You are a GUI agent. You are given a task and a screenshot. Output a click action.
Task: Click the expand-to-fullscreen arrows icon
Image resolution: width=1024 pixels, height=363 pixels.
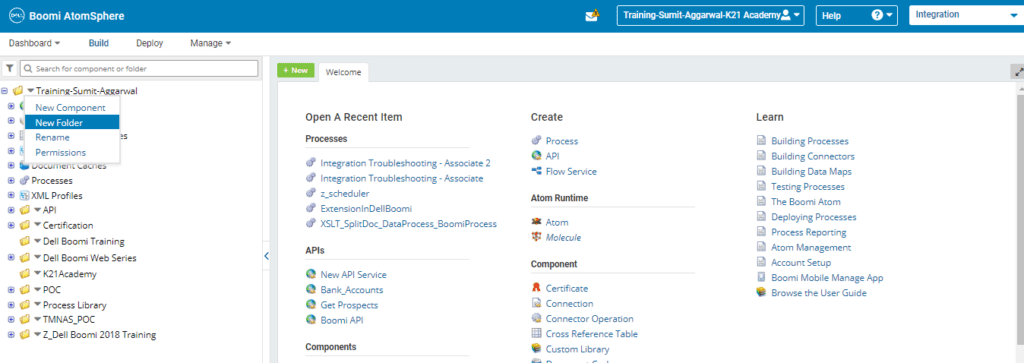click(1017, 72)
